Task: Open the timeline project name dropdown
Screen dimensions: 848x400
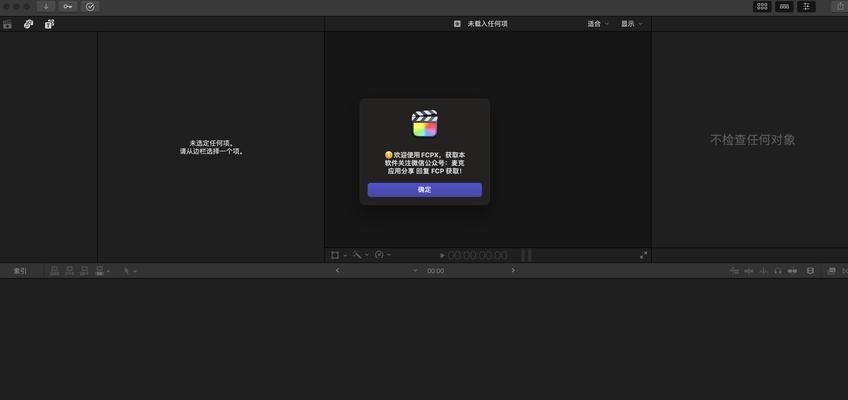Action: (x=415, y=271)
